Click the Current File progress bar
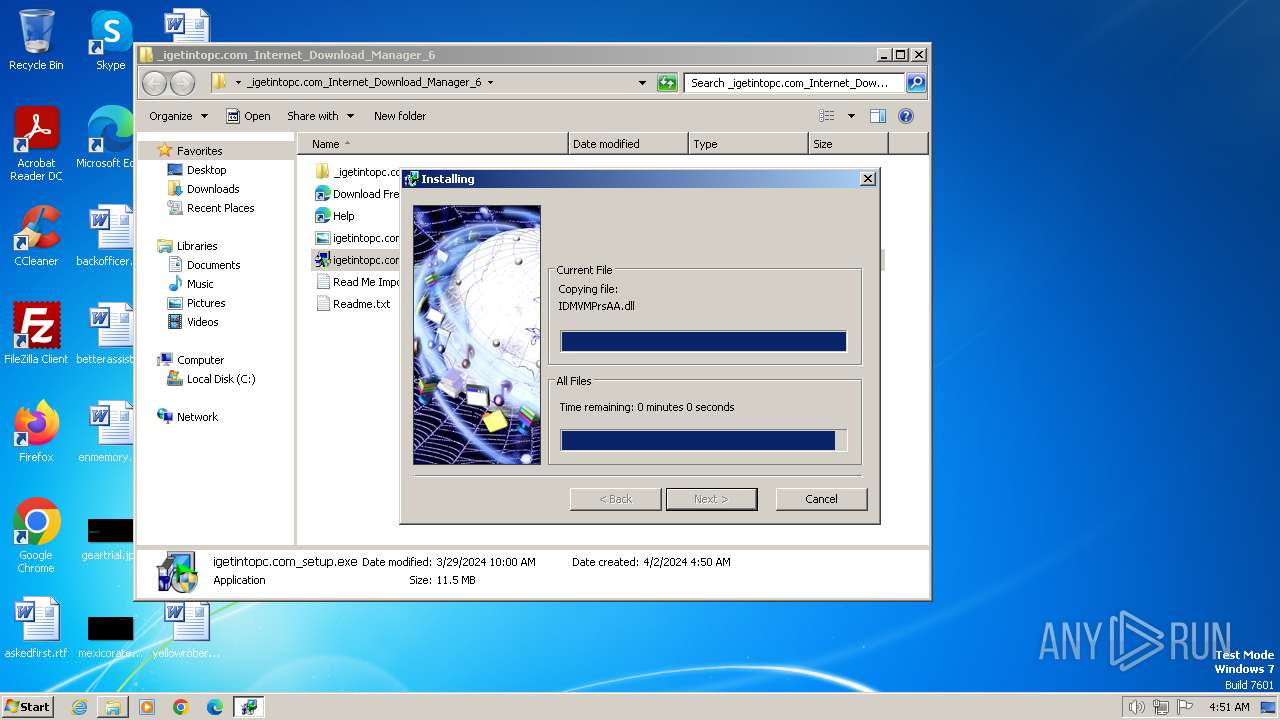1280x720 pixels. pyautogui.click(x=704, y=342)
